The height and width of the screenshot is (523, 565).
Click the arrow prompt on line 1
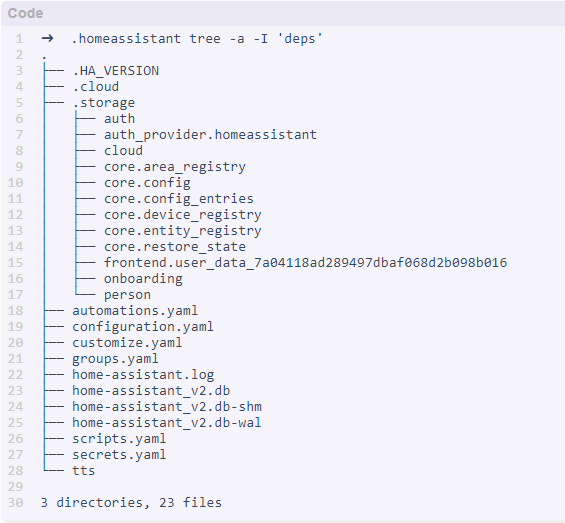coord(47,38)
